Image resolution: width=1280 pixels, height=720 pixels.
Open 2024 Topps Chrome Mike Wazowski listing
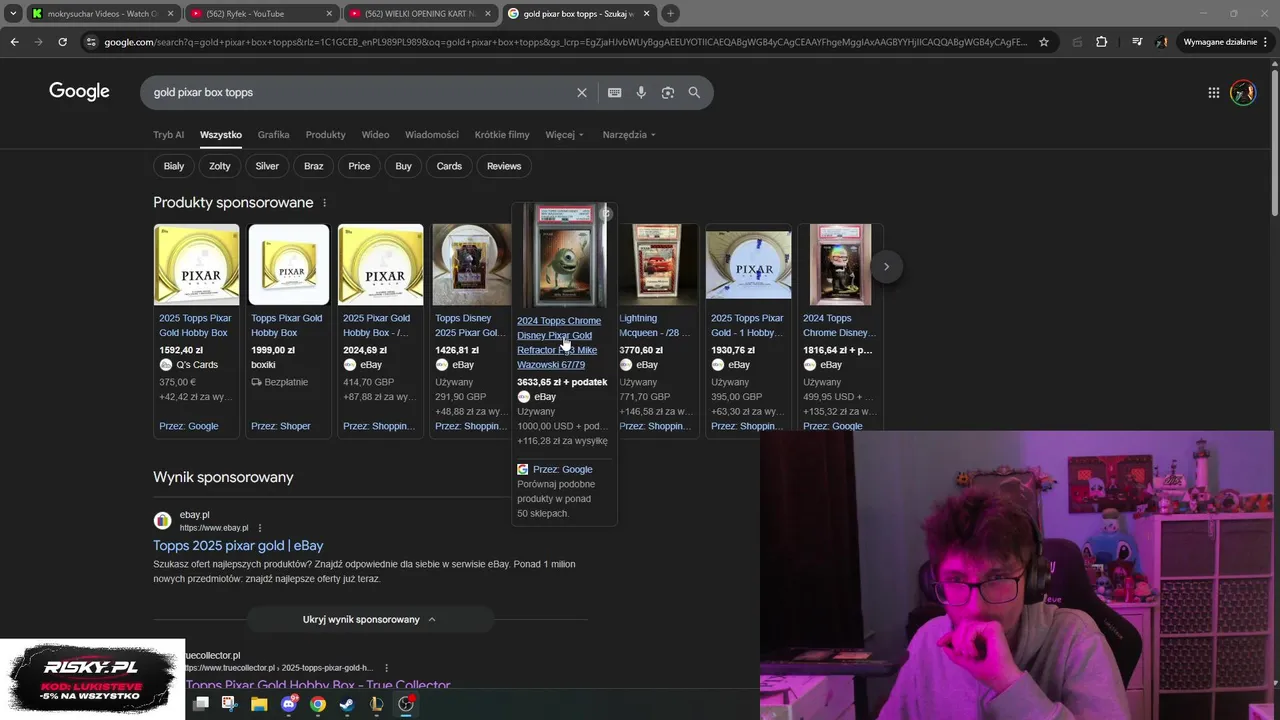559,343
